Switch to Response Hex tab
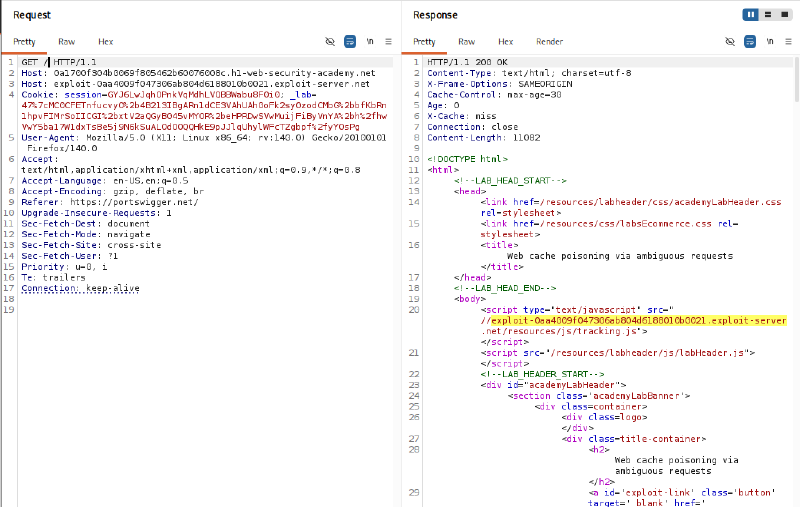800x507 pixels. (506, 42)
